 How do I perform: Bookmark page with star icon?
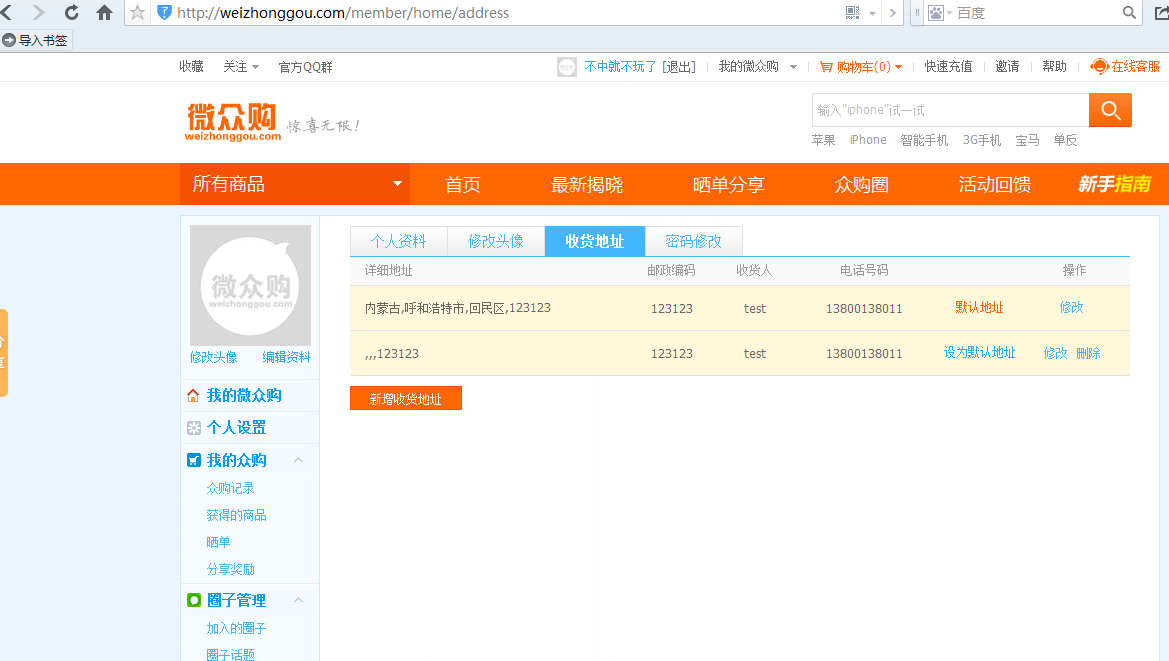click(x=137, y=13)
